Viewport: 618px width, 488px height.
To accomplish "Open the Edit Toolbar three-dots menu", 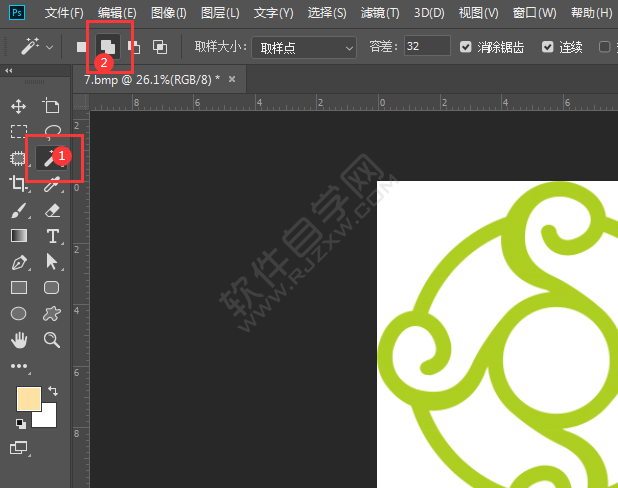I will [x=19, y=366].
